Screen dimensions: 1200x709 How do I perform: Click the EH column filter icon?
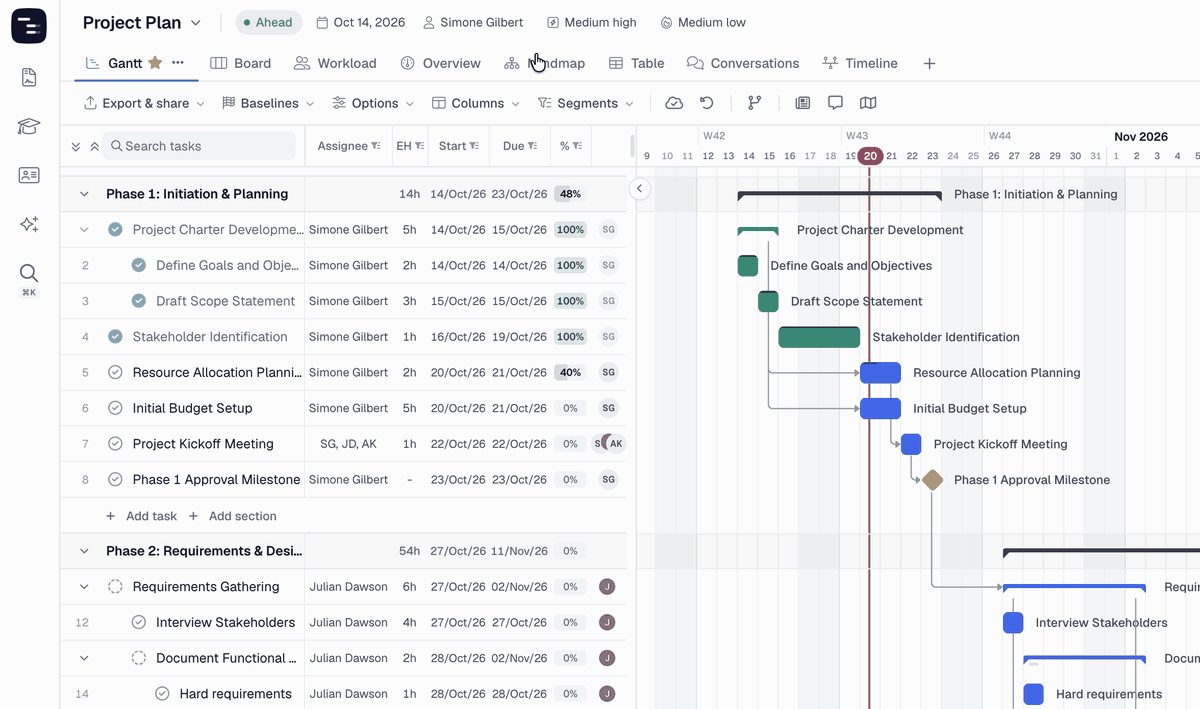pyautogui.click(x=420, y=146)
